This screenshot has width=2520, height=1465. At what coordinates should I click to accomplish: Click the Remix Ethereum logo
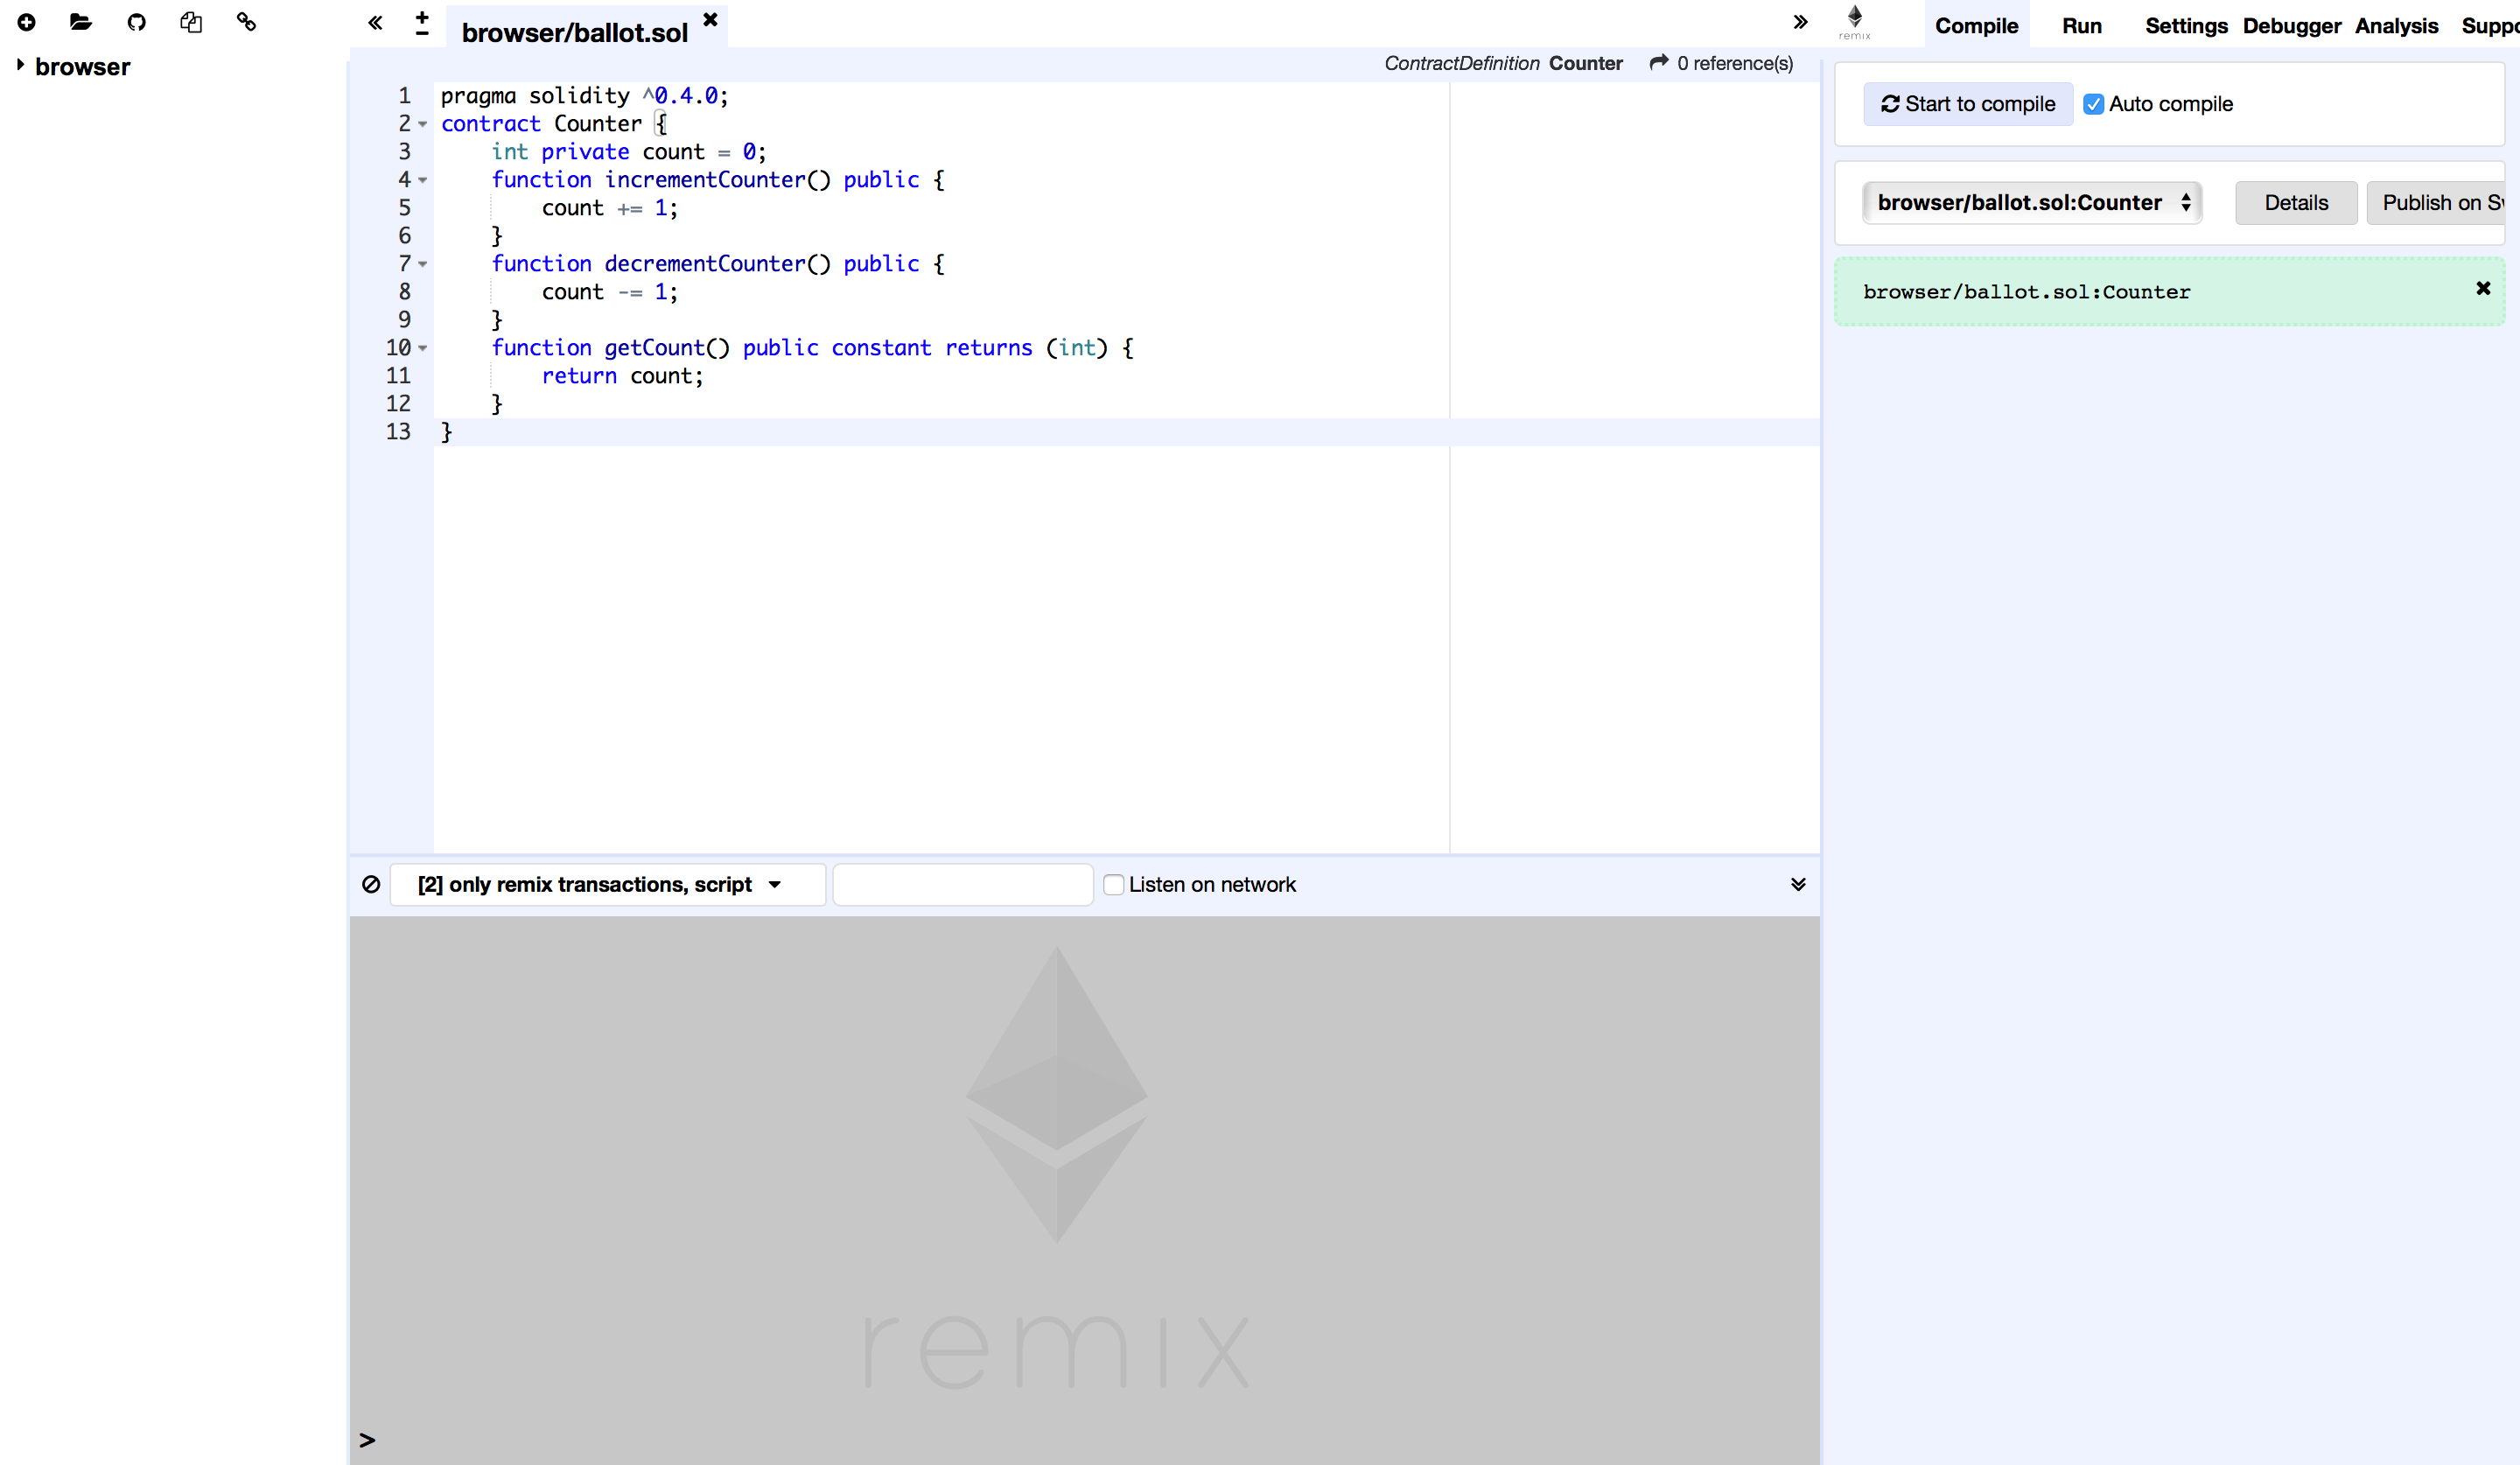pos(1855,22)
